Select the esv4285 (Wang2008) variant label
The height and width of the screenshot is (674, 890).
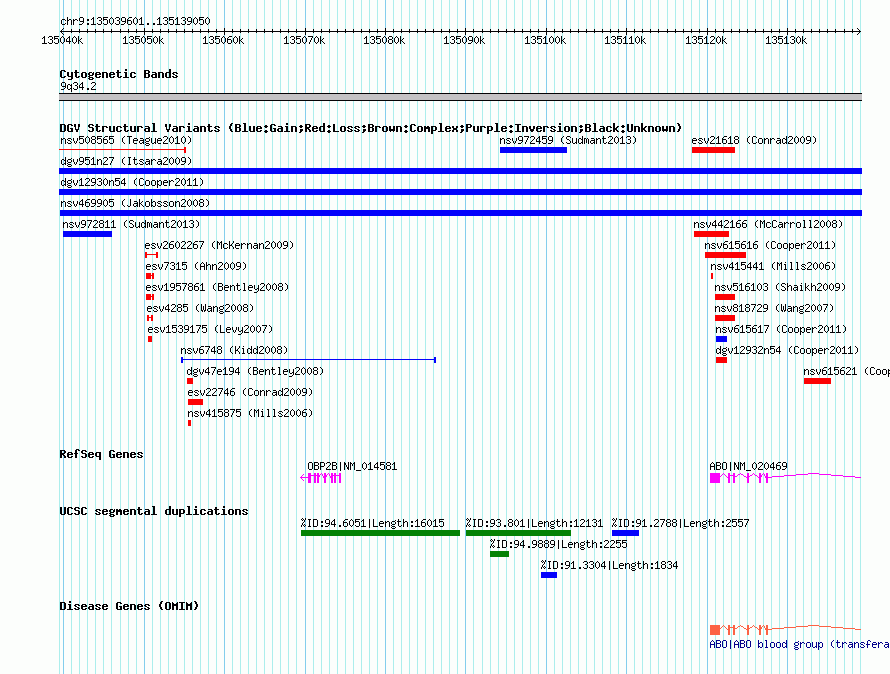200,308
